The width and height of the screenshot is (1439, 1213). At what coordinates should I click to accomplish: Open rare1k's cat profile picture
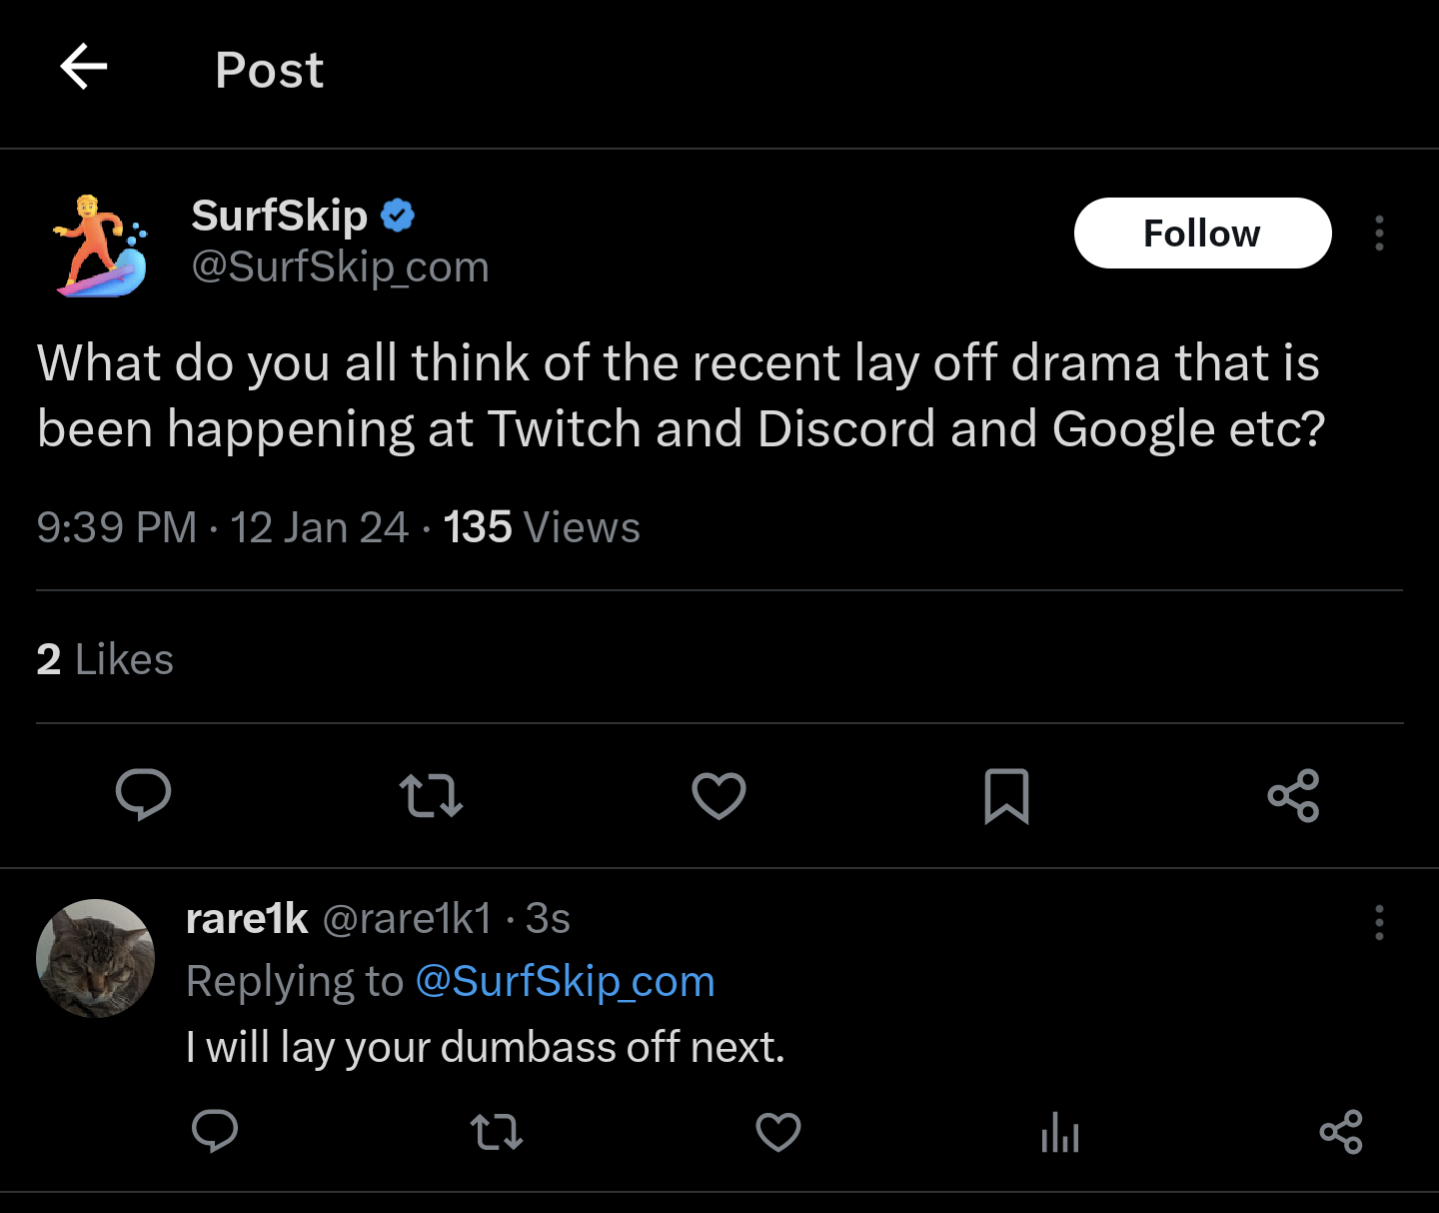coord(95,958)
